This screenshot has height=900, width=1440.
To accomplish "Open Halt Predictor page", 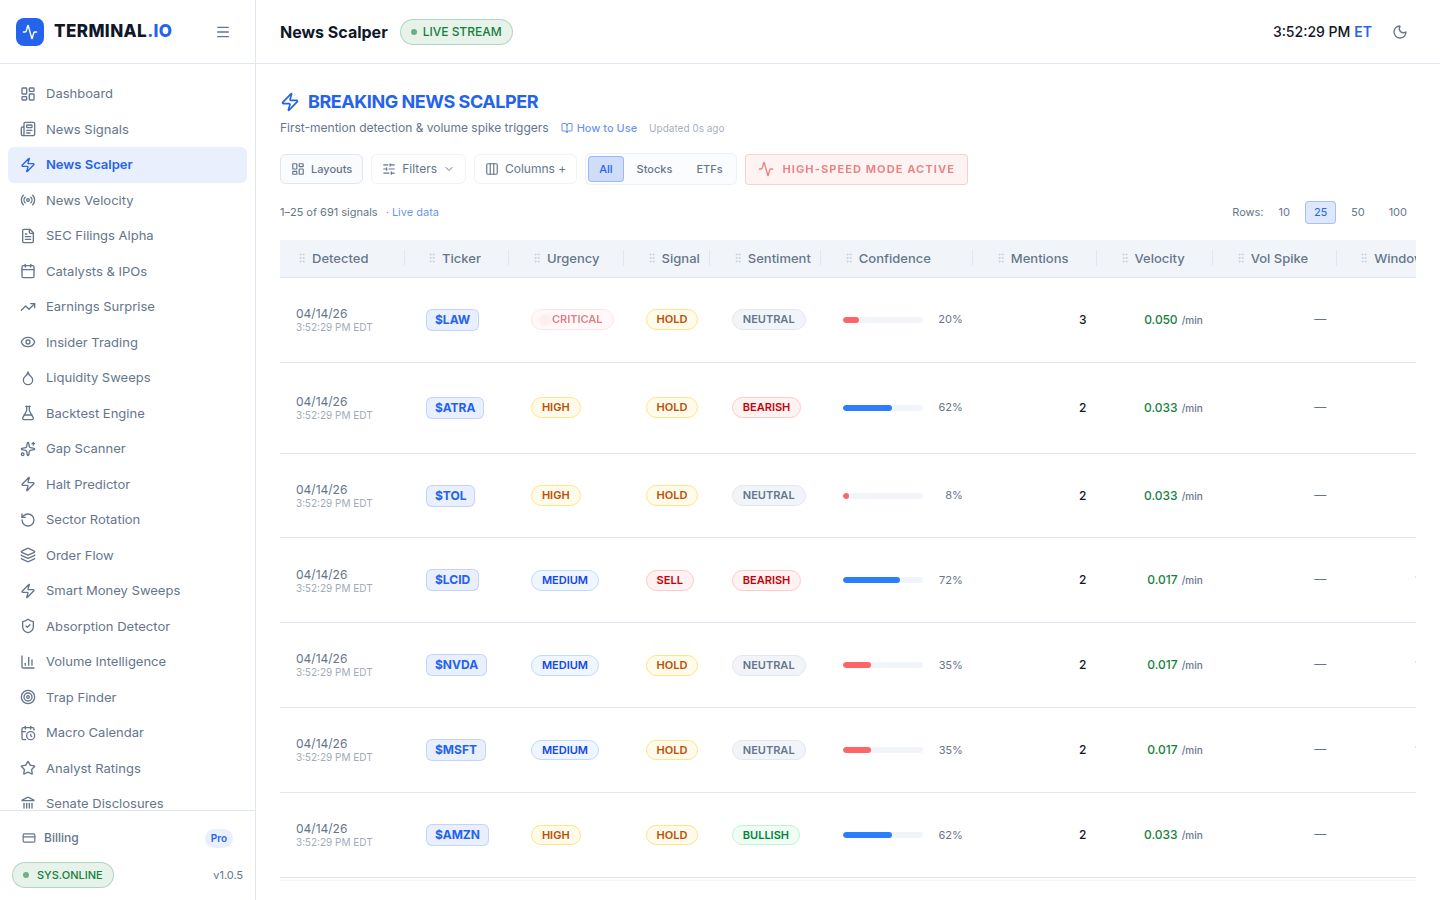I will tap(127, 484).
